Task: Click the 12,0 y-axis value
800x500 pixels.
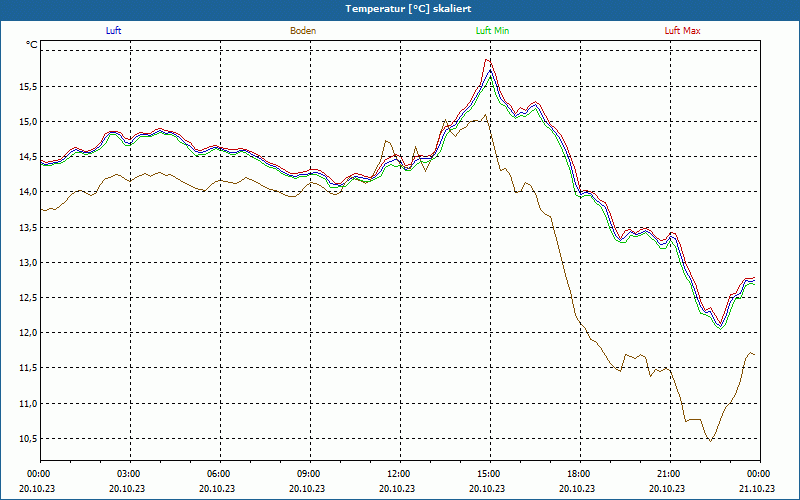Action: click(x=29, y=333)
